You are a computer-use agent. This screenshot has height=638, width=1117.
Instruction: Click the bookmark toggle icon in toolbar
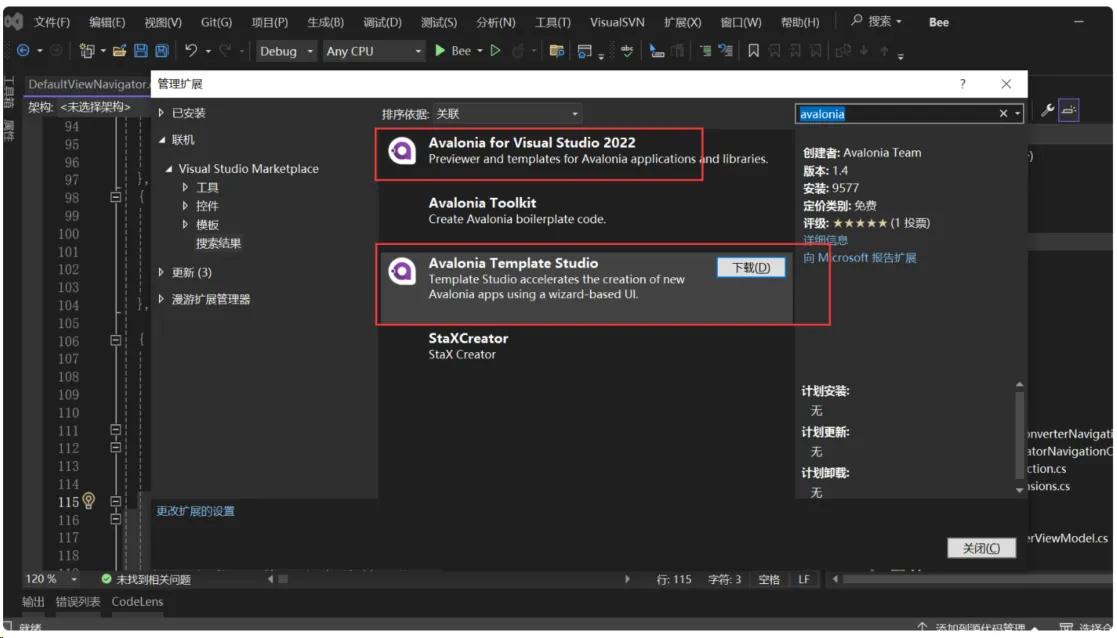[753, 51]
